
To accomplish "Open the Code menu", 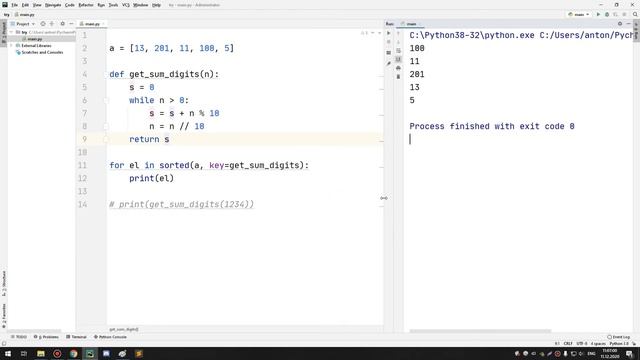I will click(x=70, y=5).
